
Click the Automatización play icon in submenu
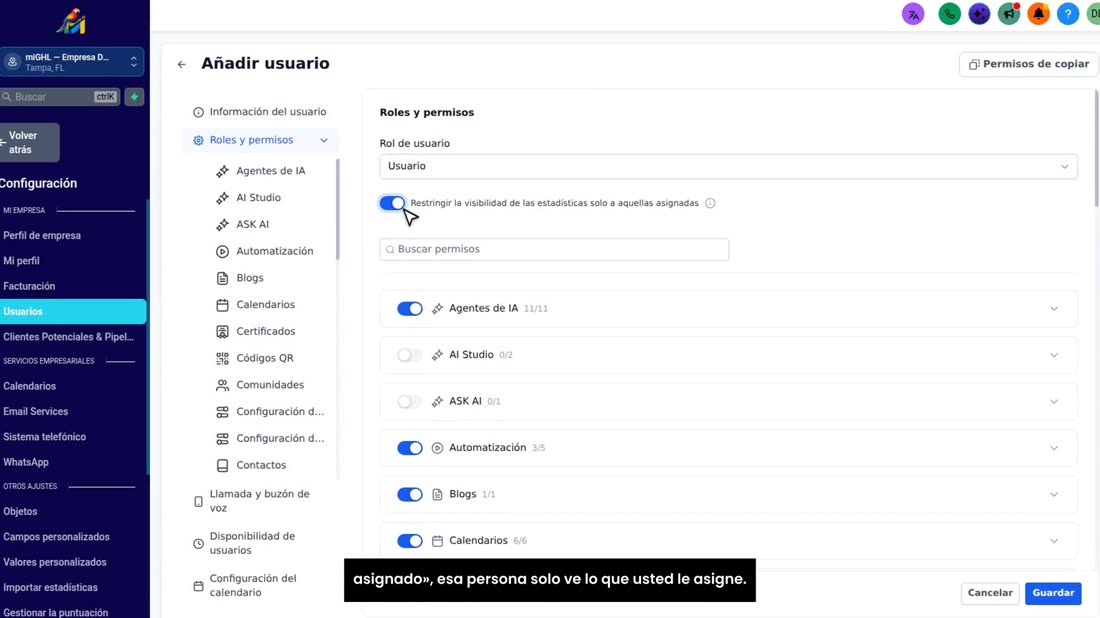222,251
